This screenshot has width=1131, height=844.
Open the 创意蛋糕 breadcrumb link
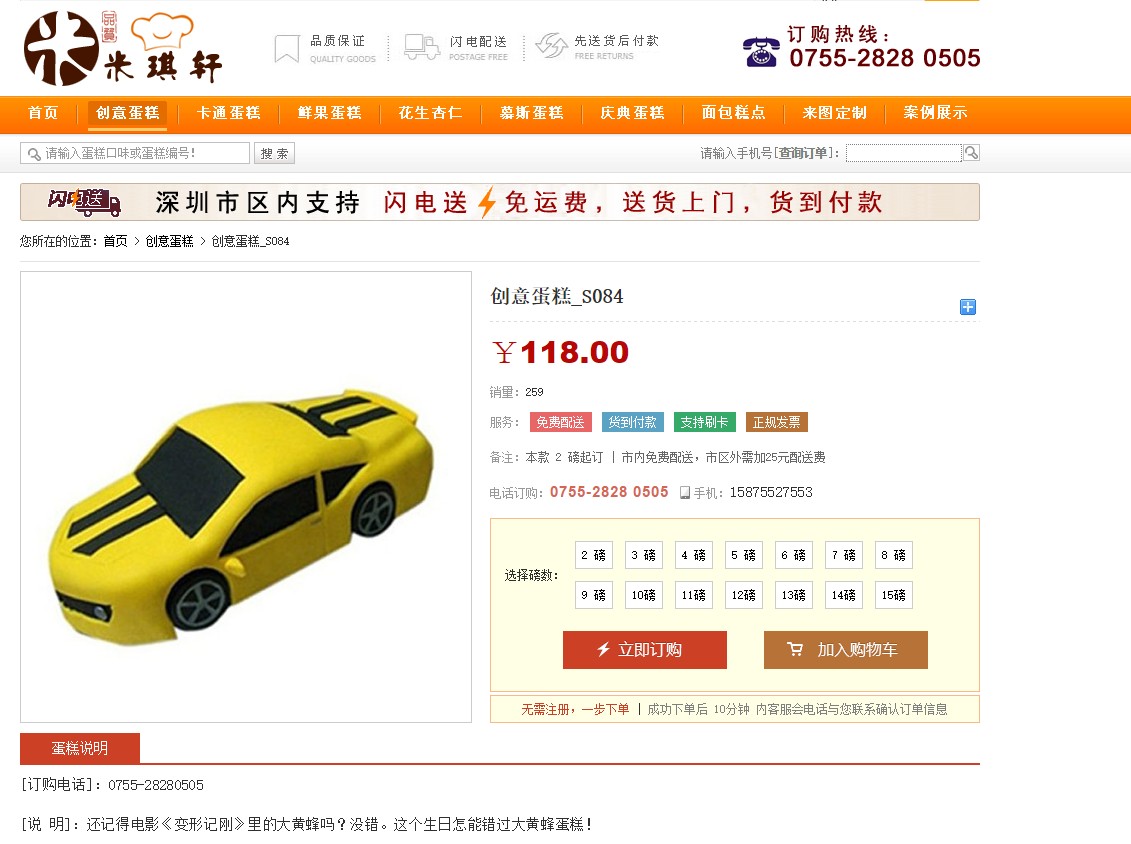point(170,241)
